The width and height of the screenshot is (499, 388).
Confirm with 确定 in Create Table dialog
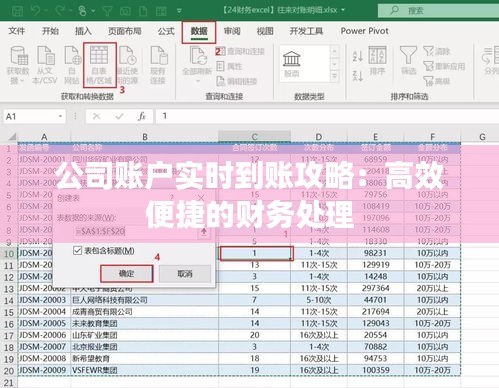coord(127,274)
